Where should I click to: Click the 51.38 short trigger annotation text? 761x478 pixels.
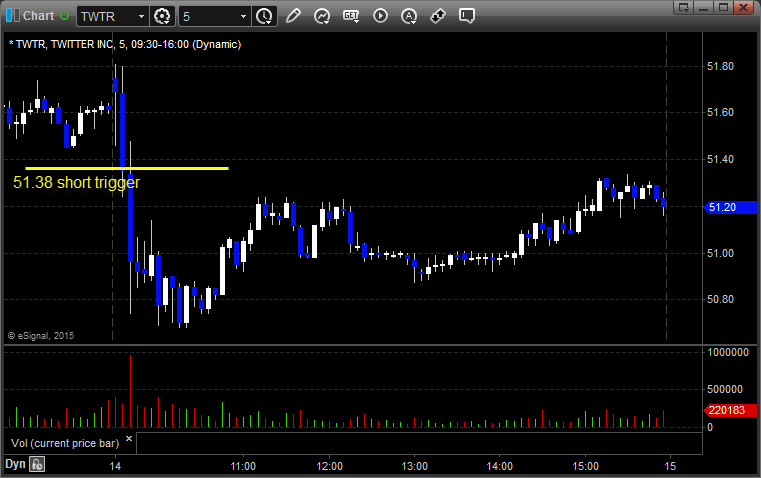[76, 182]
